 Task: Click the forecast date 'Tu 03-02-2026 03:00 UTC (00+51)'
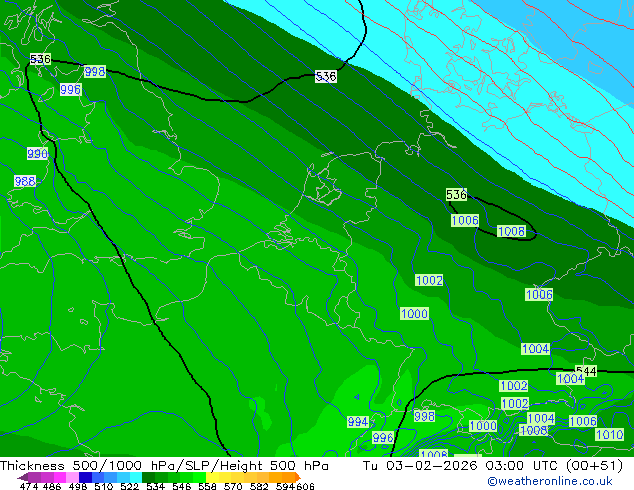493,466
